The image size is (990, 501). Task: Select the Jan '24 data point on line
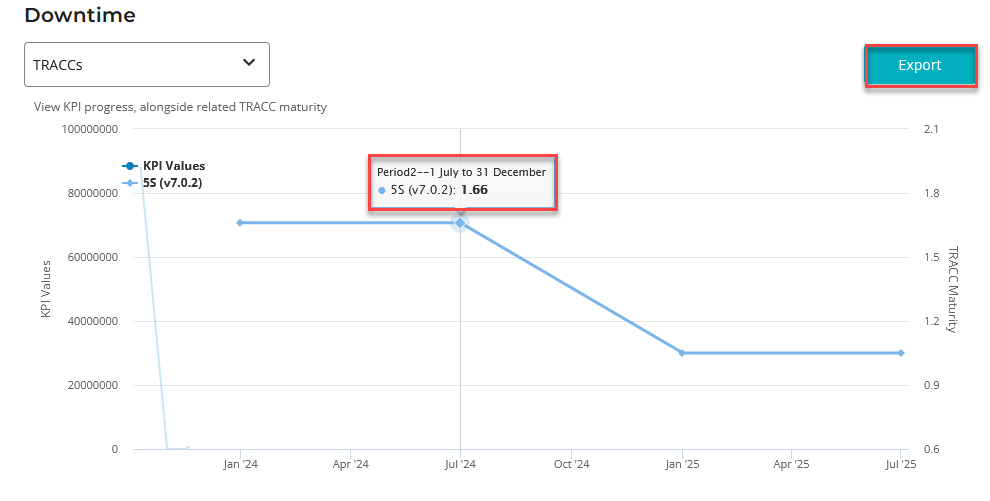point(240,223)
